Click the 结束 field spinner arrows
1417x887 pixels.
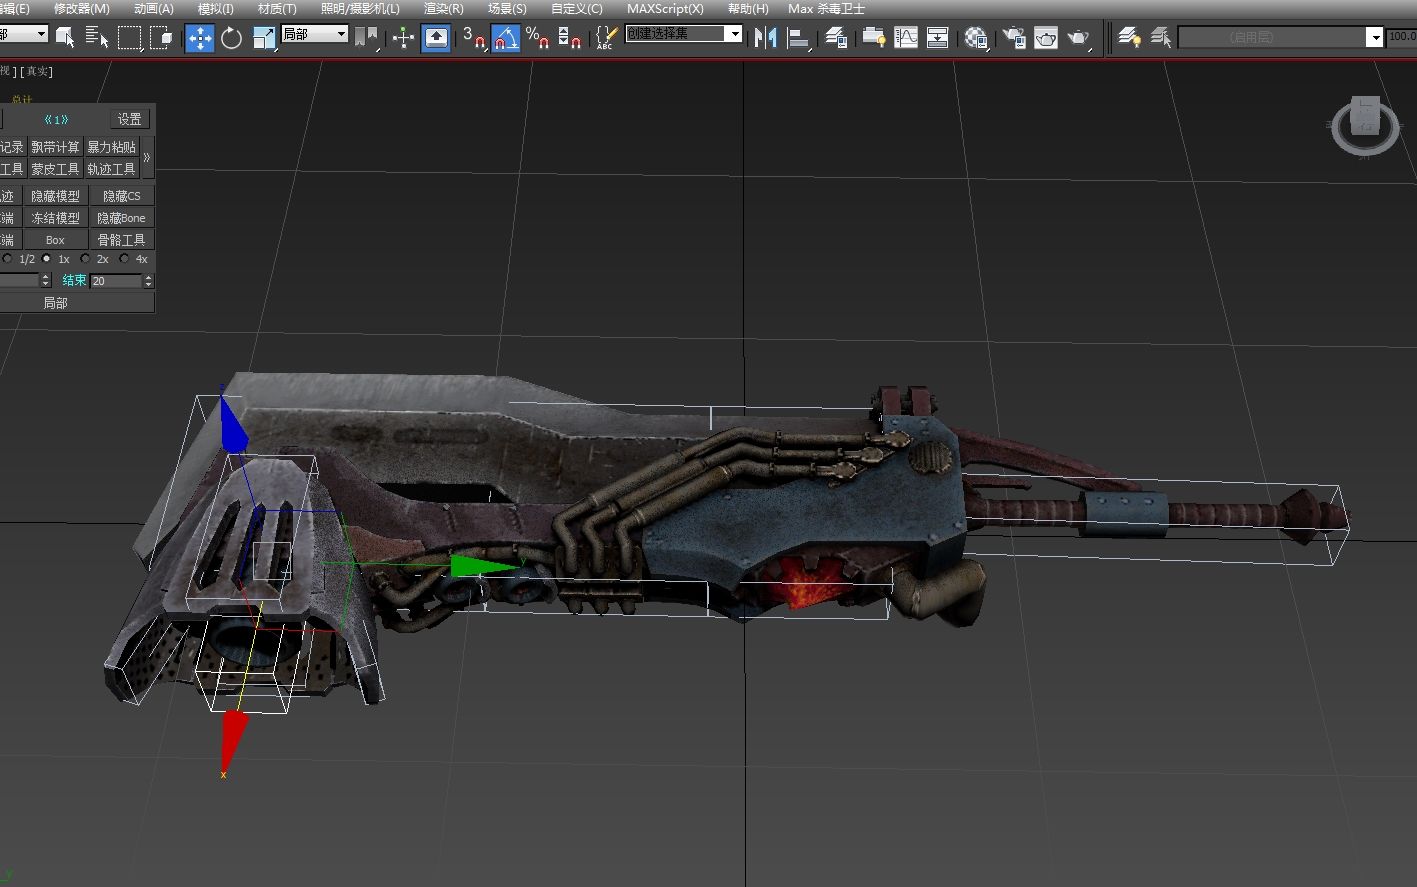[149, 281]
